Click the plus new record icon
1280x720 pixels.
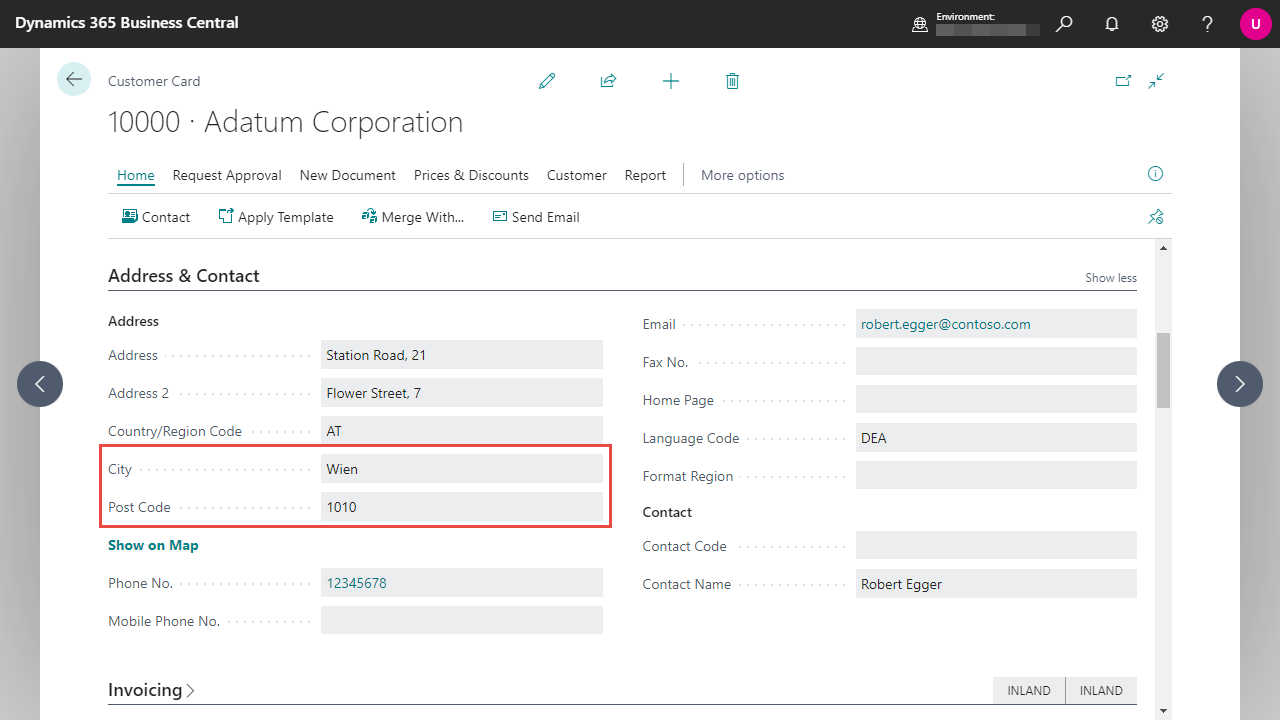click(671, 81)
